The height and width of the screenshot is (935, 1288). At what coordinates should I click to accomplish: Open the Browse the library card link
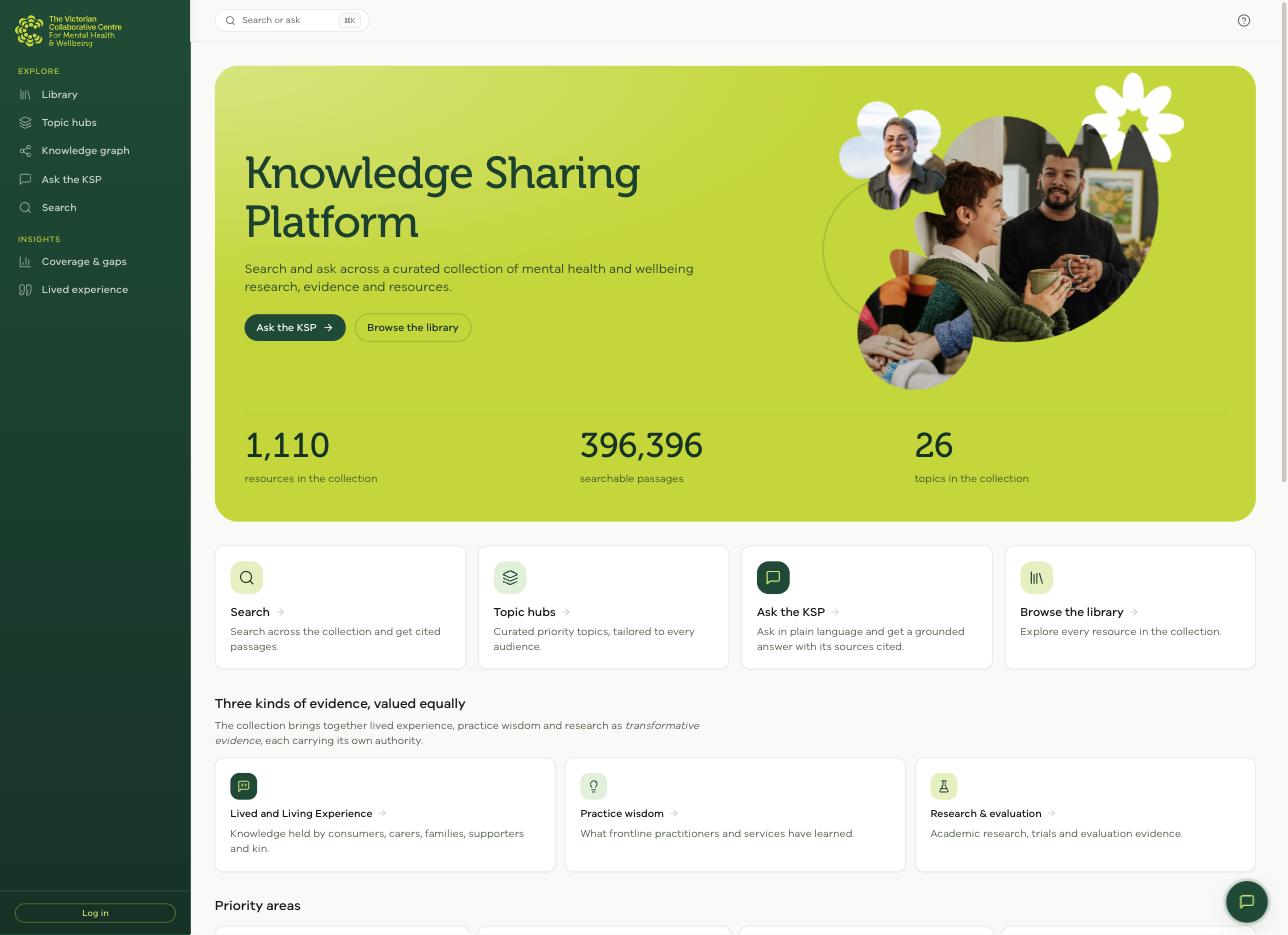click(x=1130, y=607)
